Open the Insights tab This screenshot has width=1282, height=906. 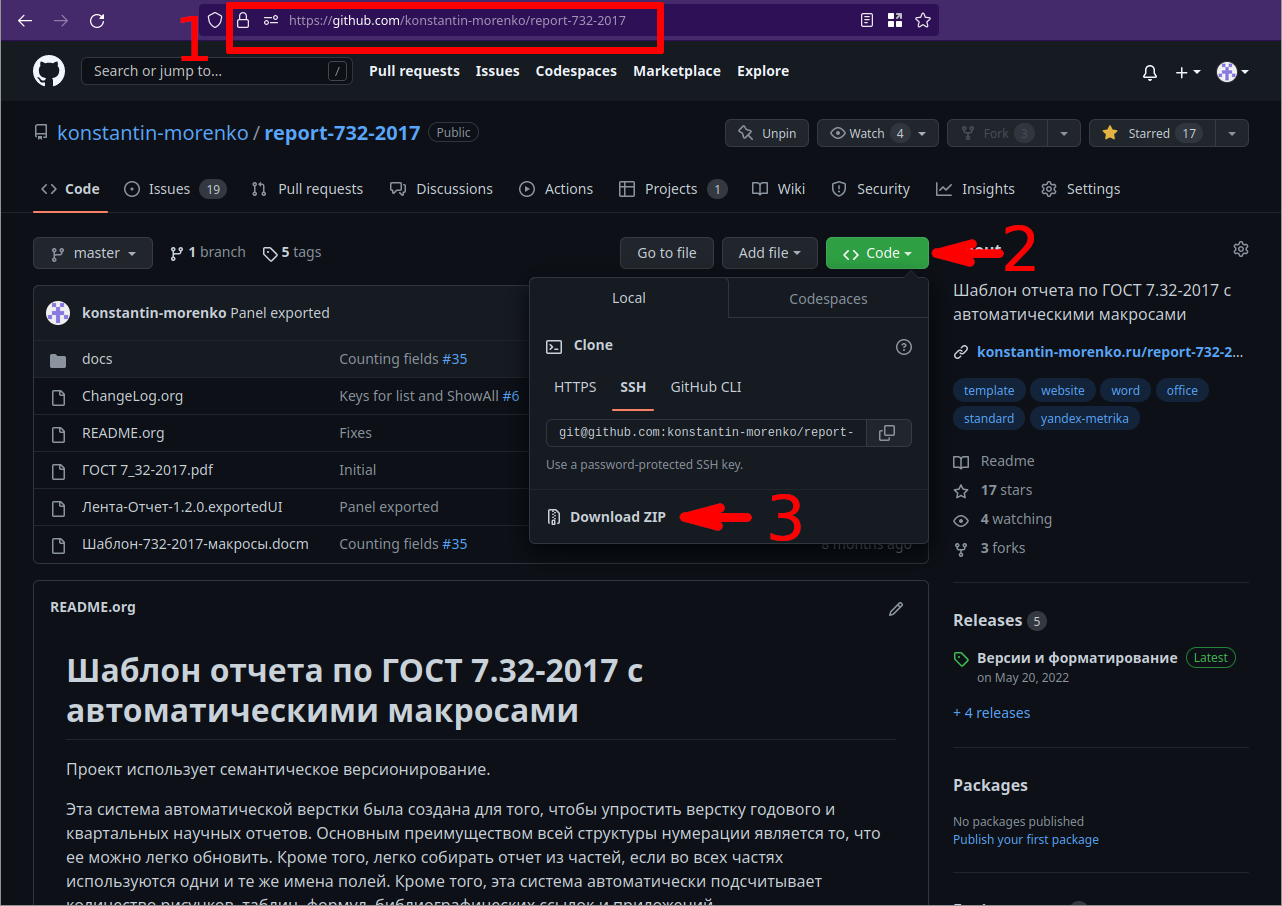(x=975, y=189)
